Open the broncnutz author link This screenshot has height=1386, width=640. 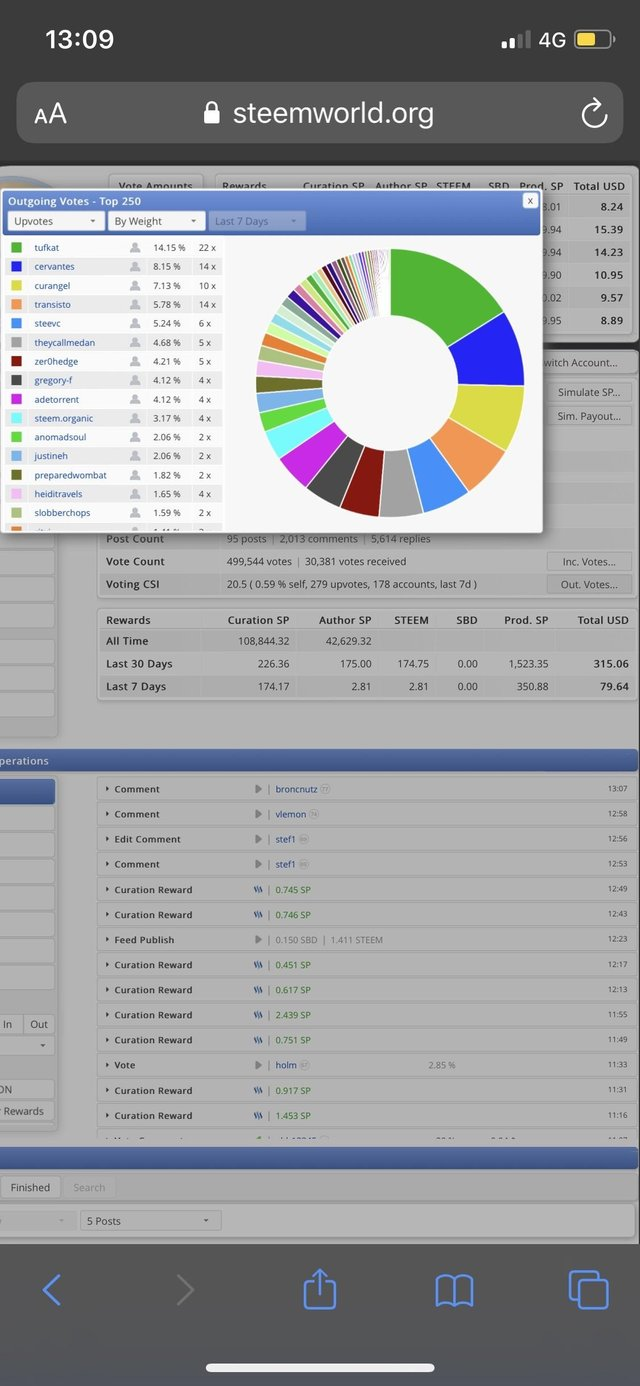point(296,789)
